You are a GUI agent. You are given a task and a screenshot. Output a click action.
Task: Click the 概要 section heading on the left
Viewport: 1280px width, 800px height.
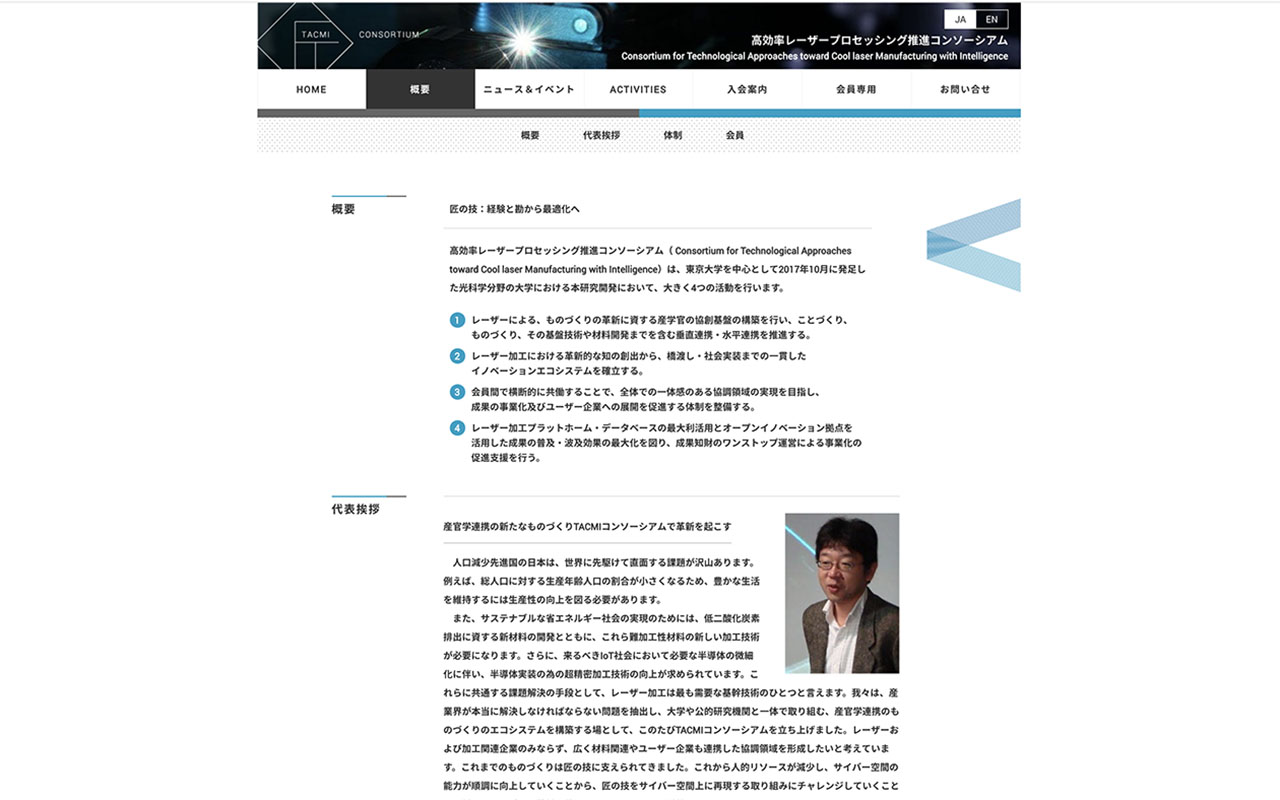point(343,209)
